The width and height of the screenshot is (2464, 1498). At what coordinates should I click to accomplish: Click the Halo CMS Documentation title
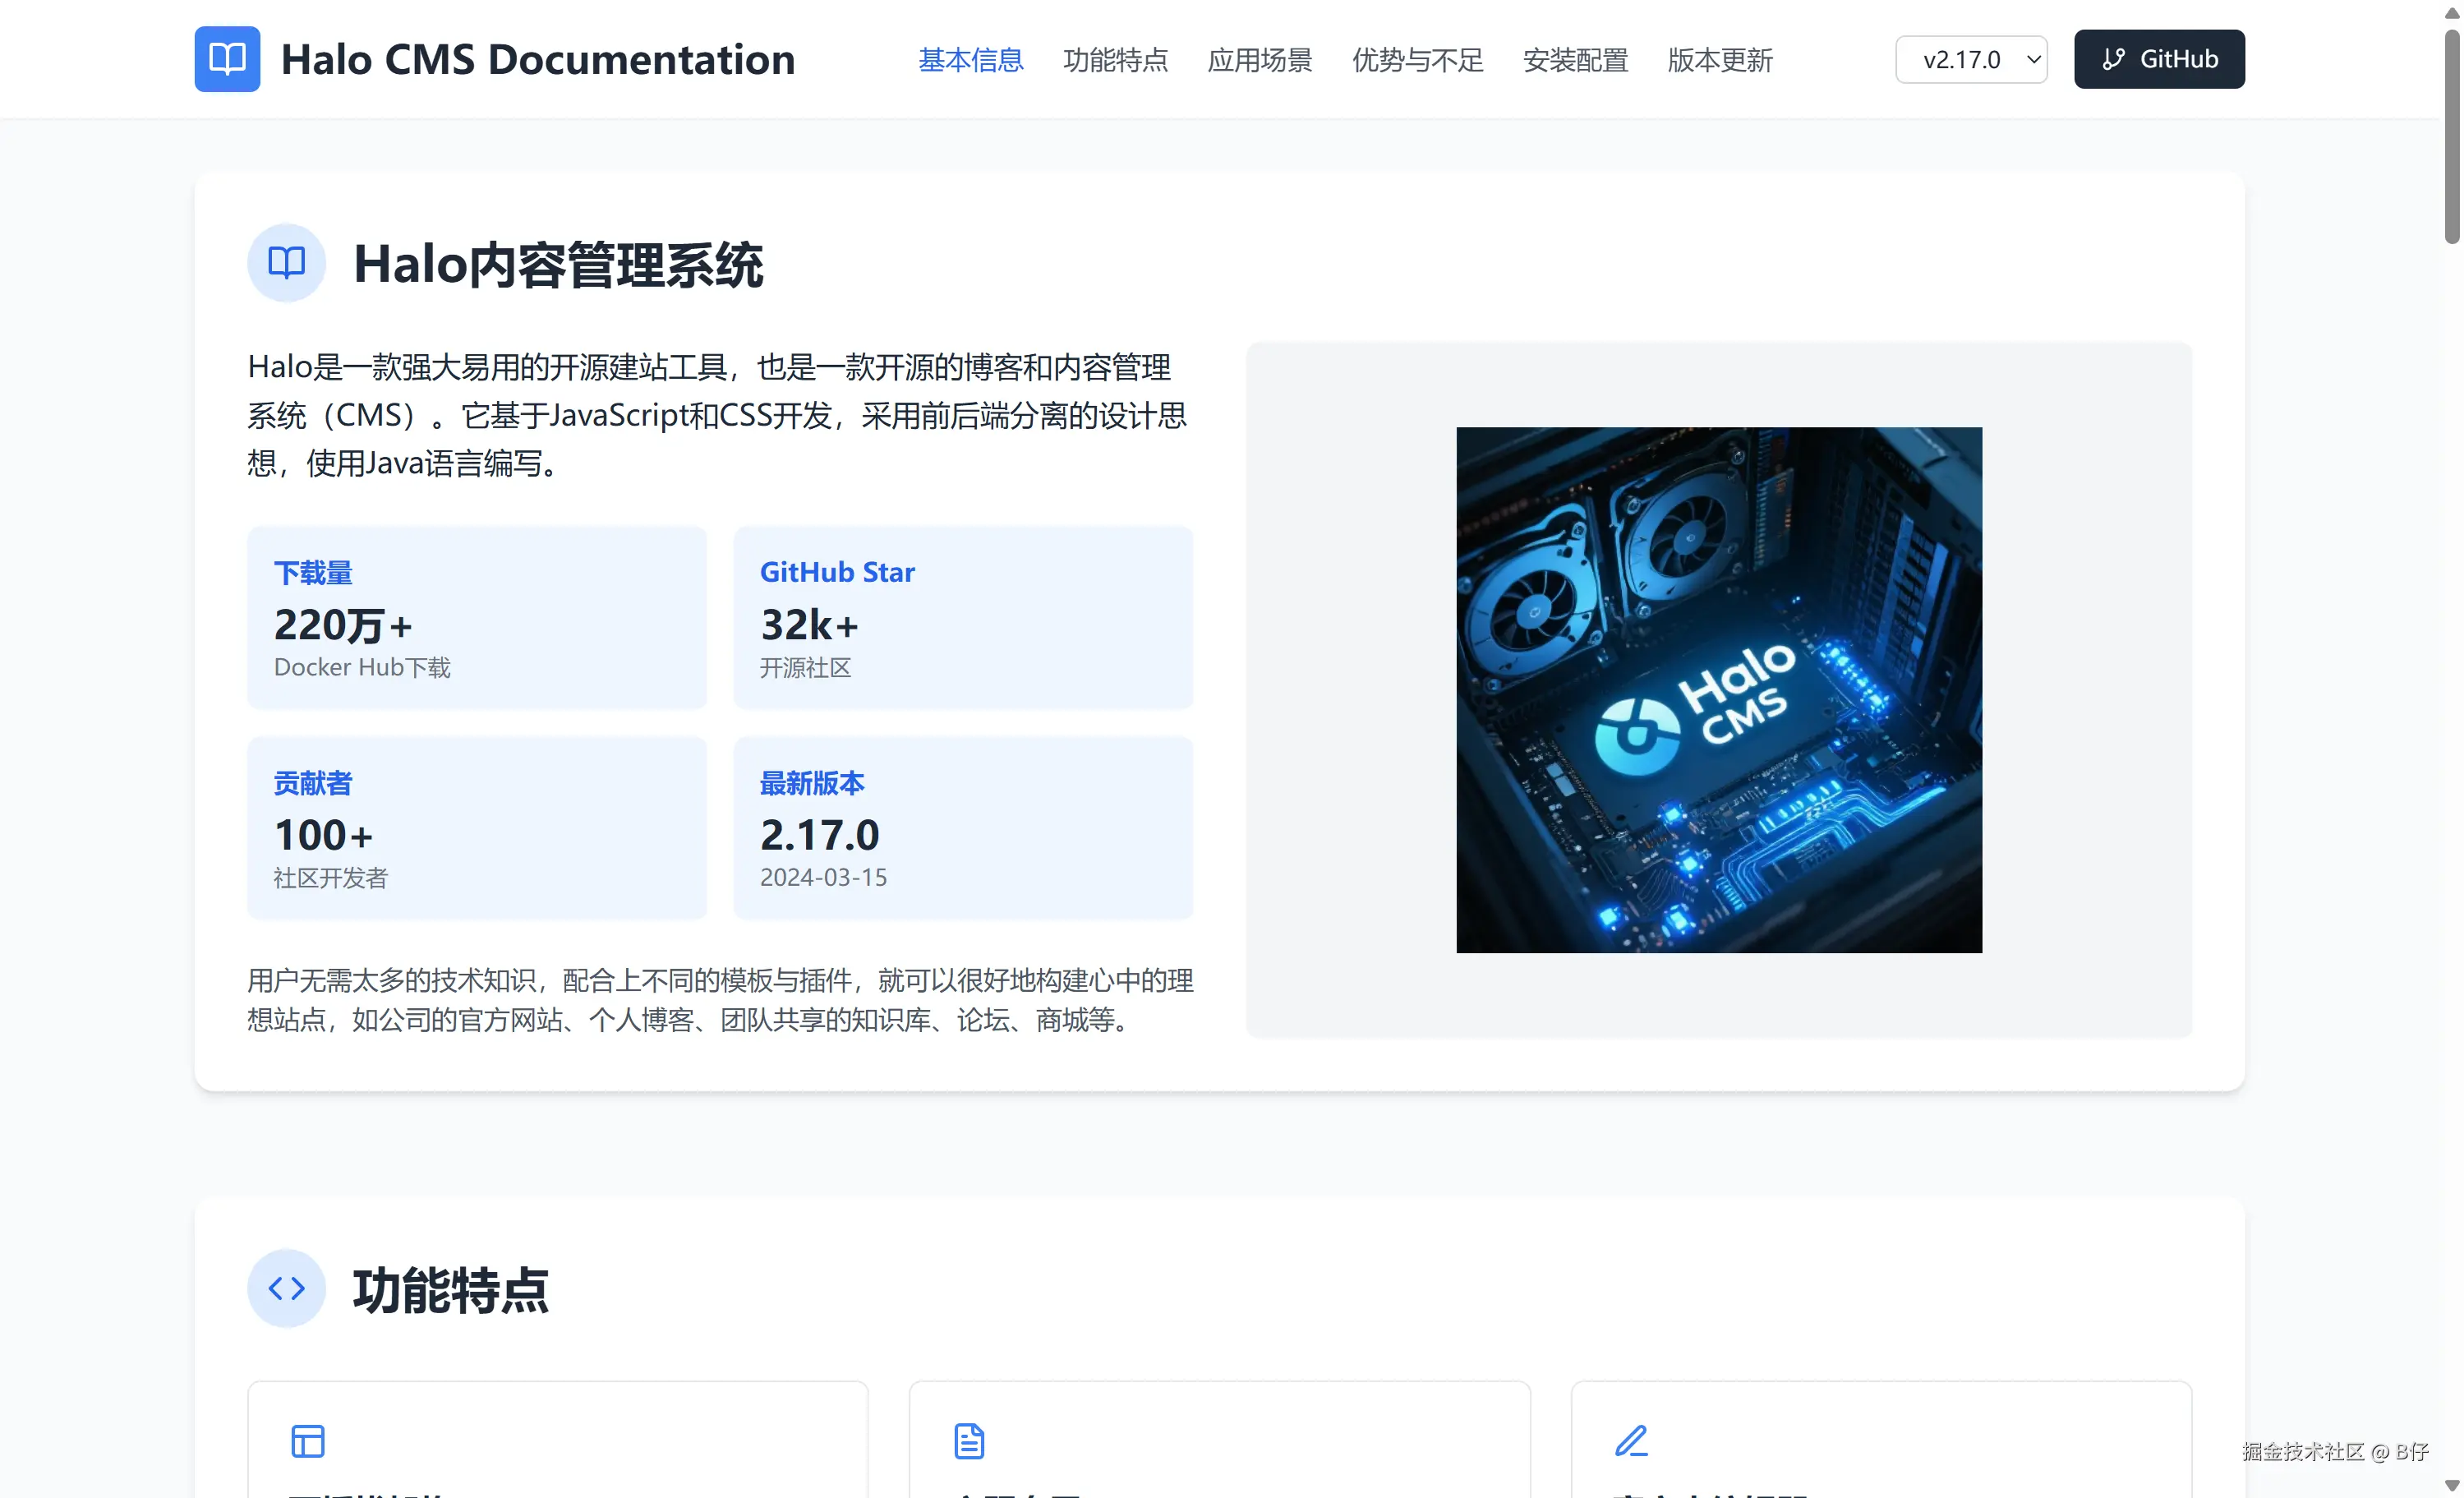tap(538, 60)
